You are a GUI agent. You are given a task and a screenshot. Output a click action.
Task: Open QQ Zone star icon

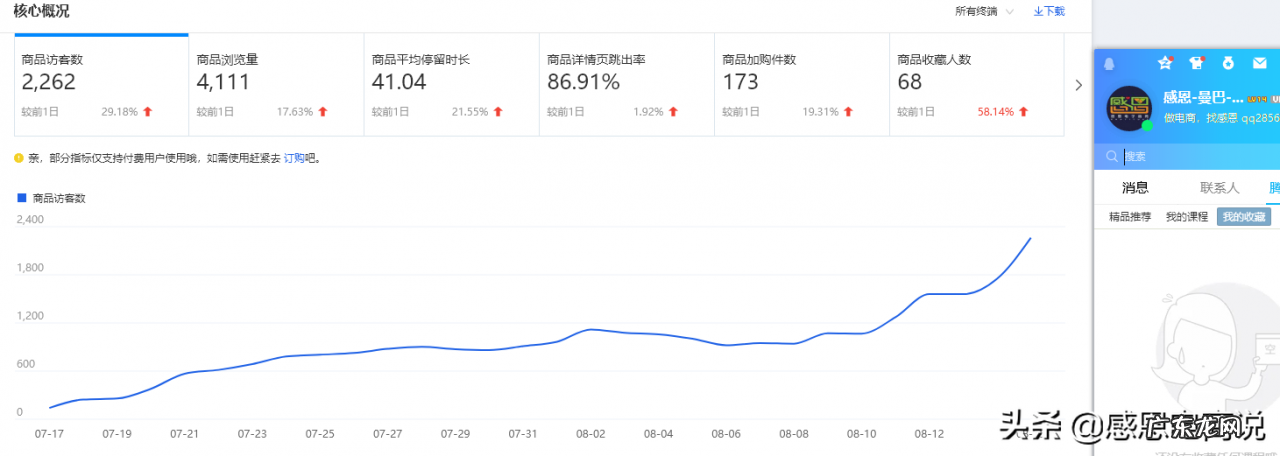[x=1165, y=63]
